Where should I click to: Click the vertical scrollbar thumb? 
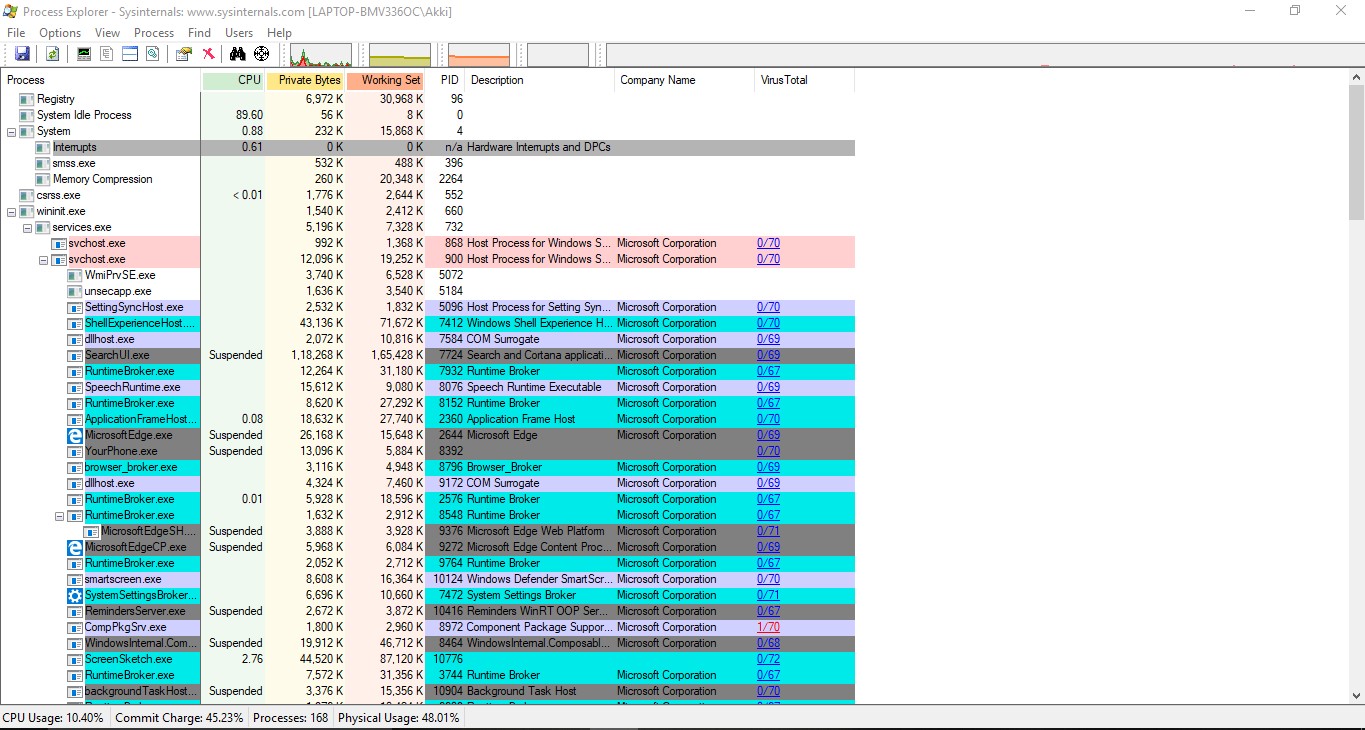coord(1356,152)
